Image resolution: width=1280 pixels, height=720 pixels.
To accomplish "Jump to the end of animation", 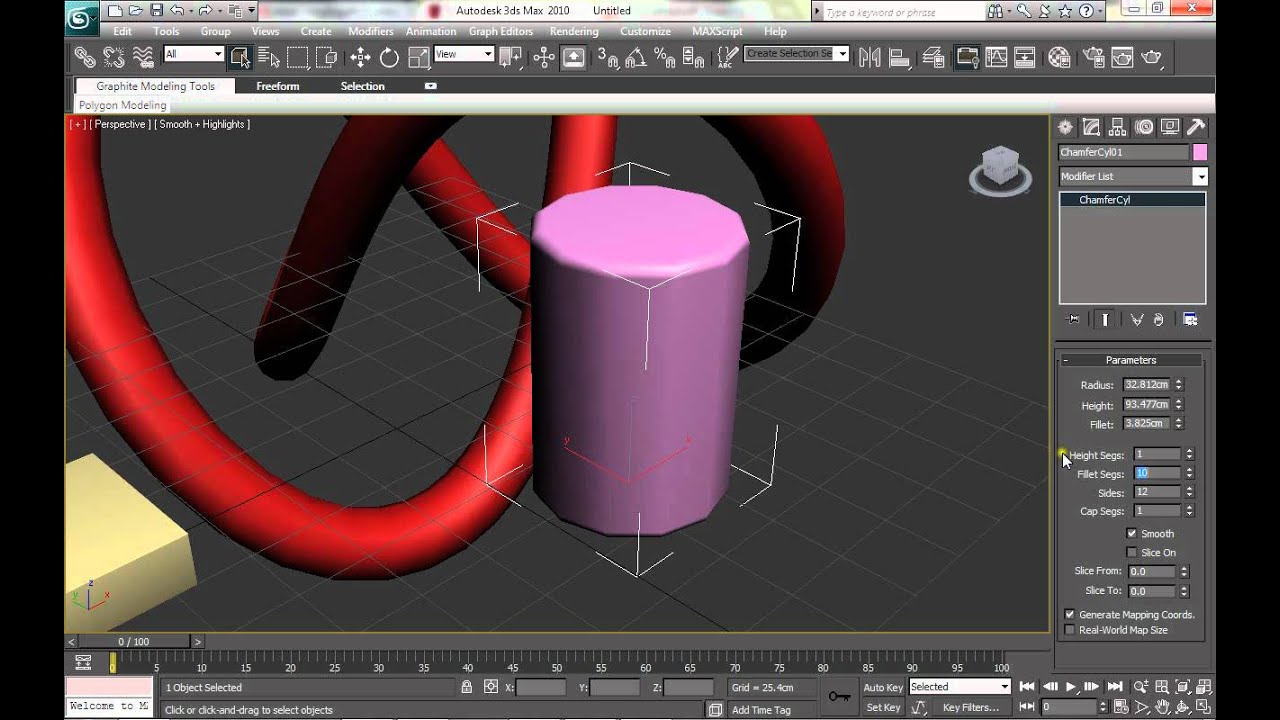I will pos(1114,687).
